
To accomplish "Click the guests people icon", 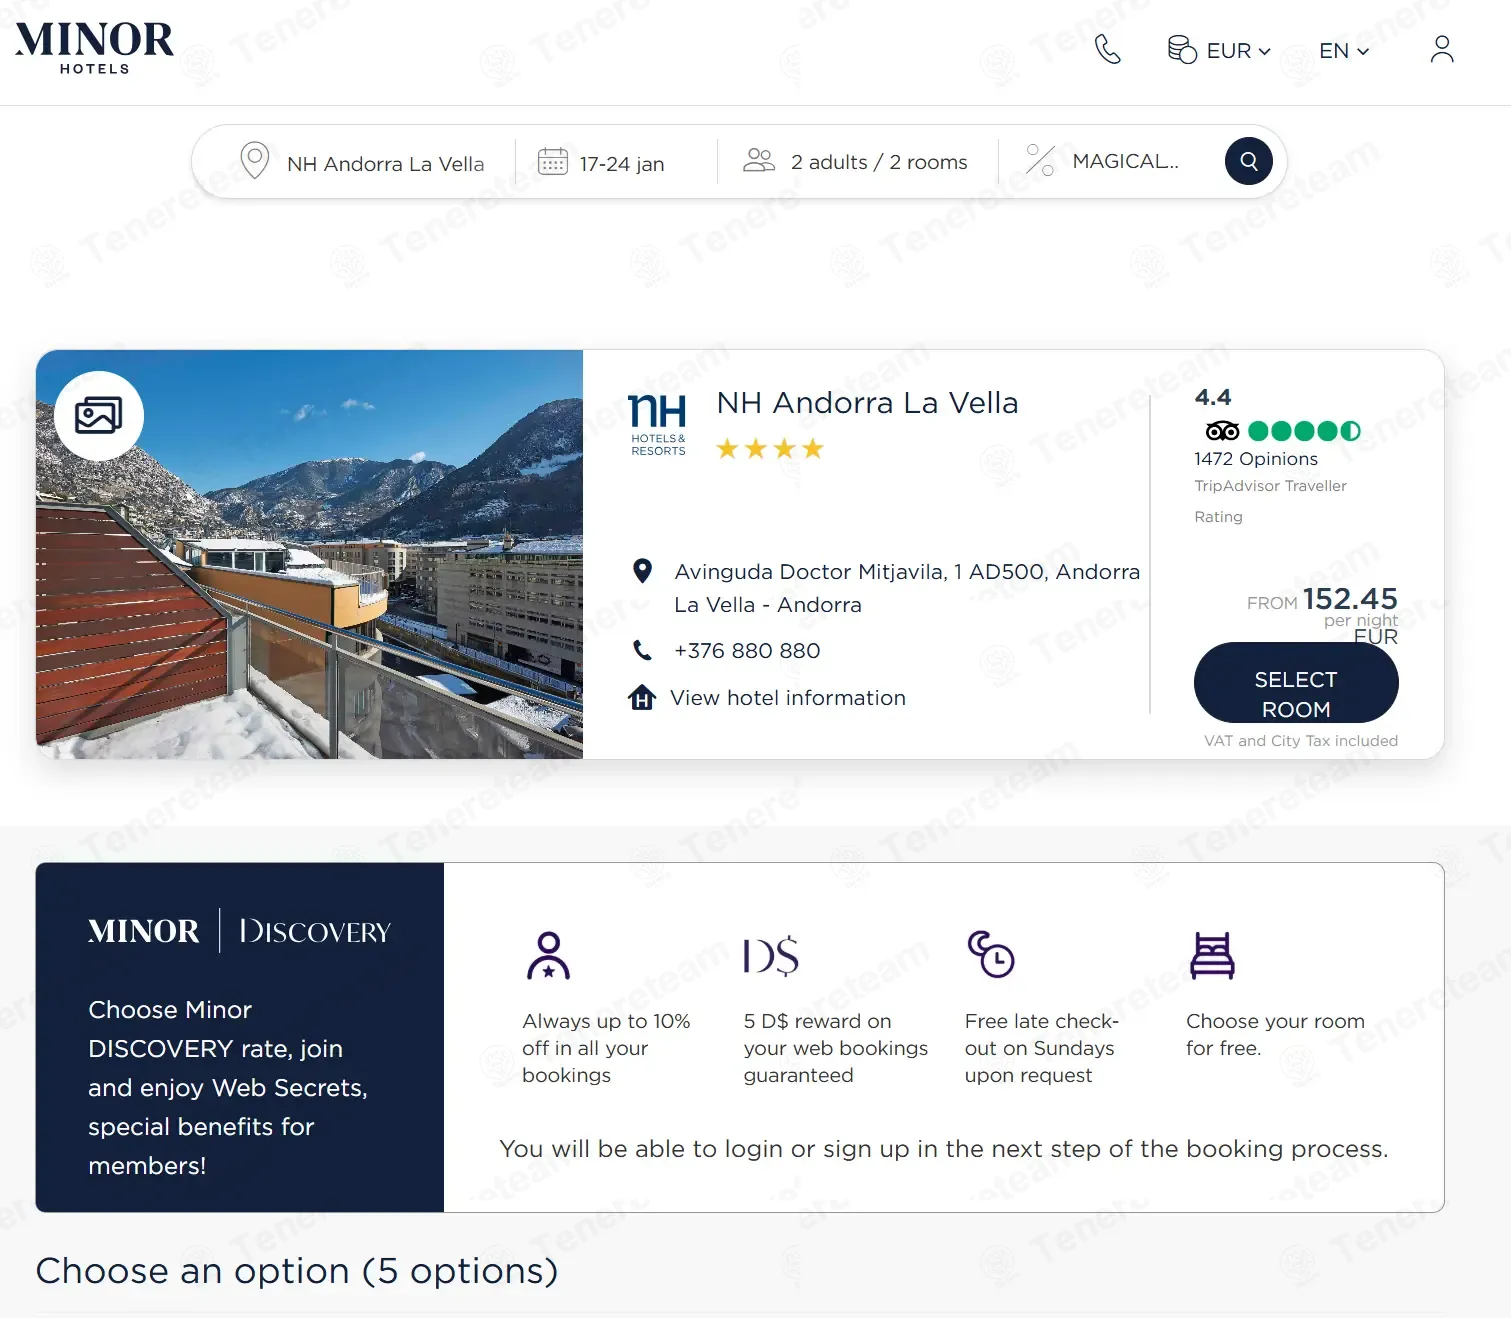I will [x=759, y=160].
